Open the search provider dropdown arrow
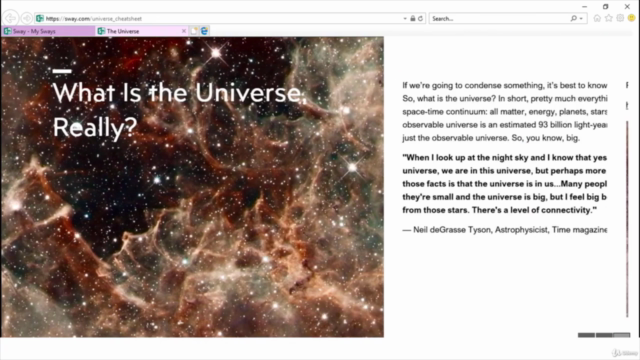 (581, 18)
